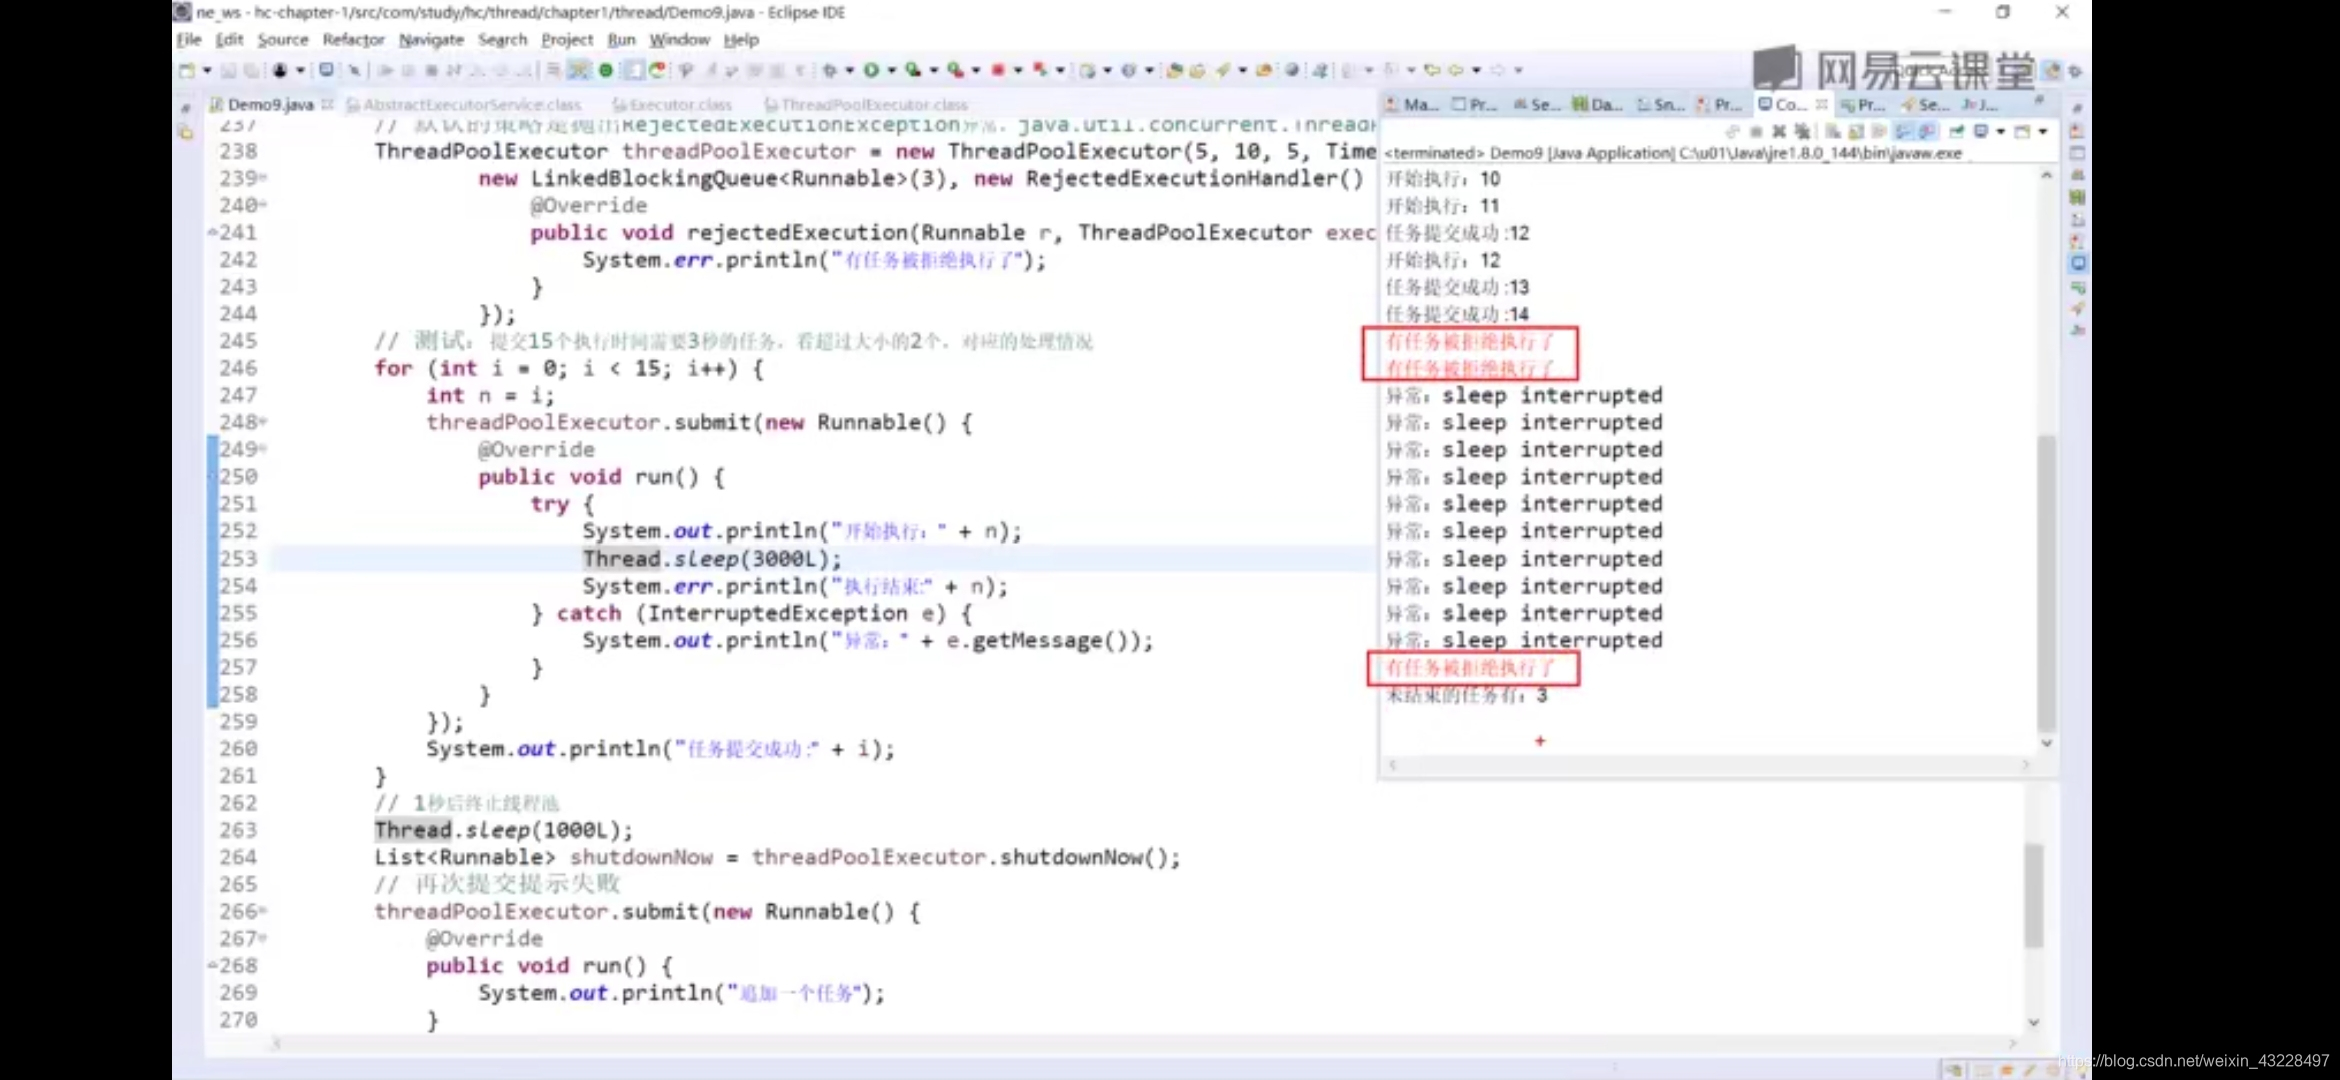Switch to the ThreadPoolExecutor.class editor tab
Screen dimensions: 2340x1080
tap(866, 105)
